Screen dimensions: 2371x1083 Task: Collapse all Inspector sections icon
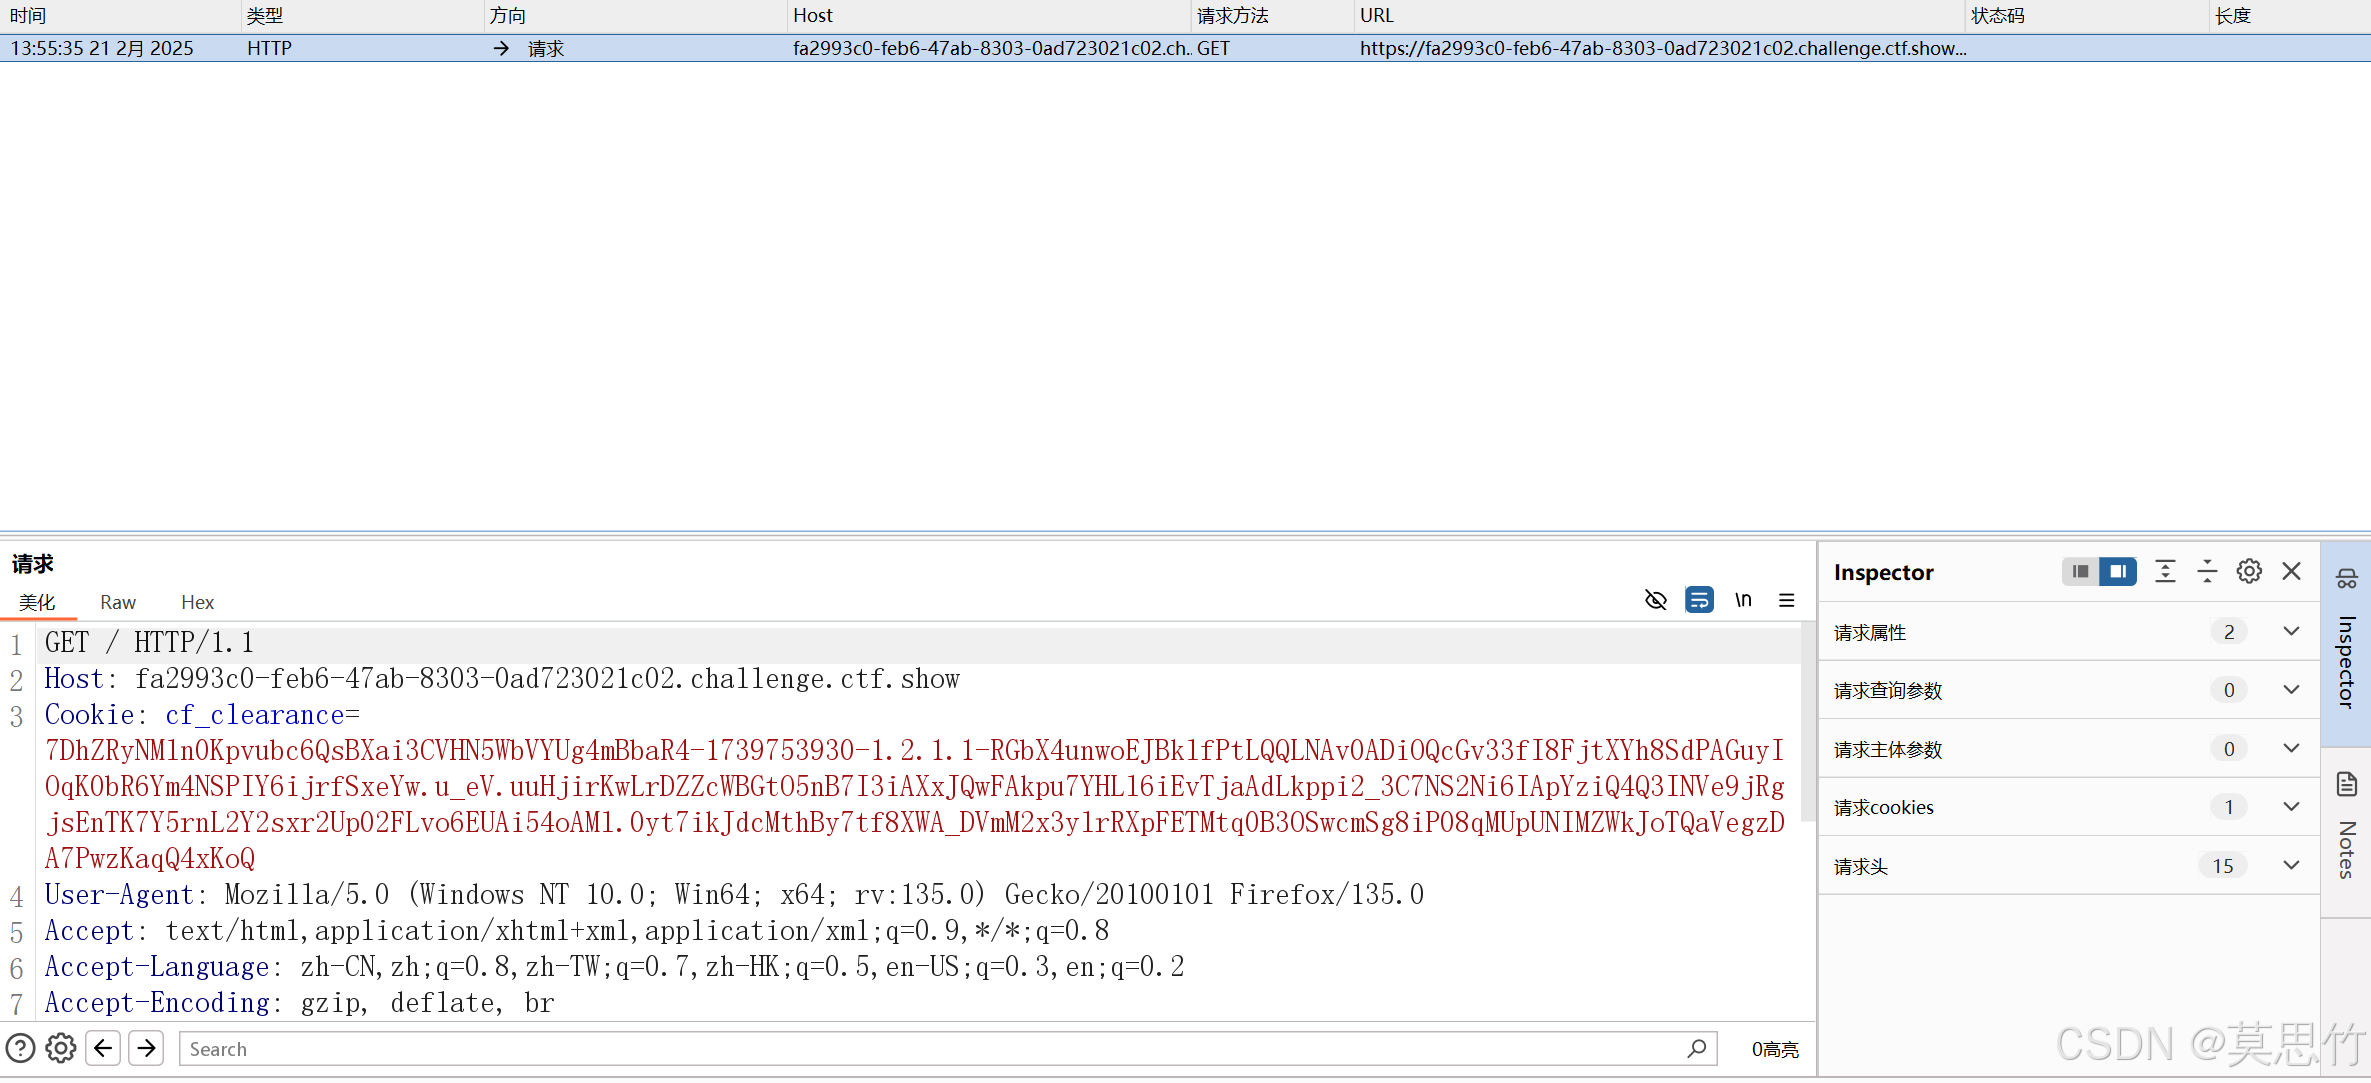click(2207, 571)
